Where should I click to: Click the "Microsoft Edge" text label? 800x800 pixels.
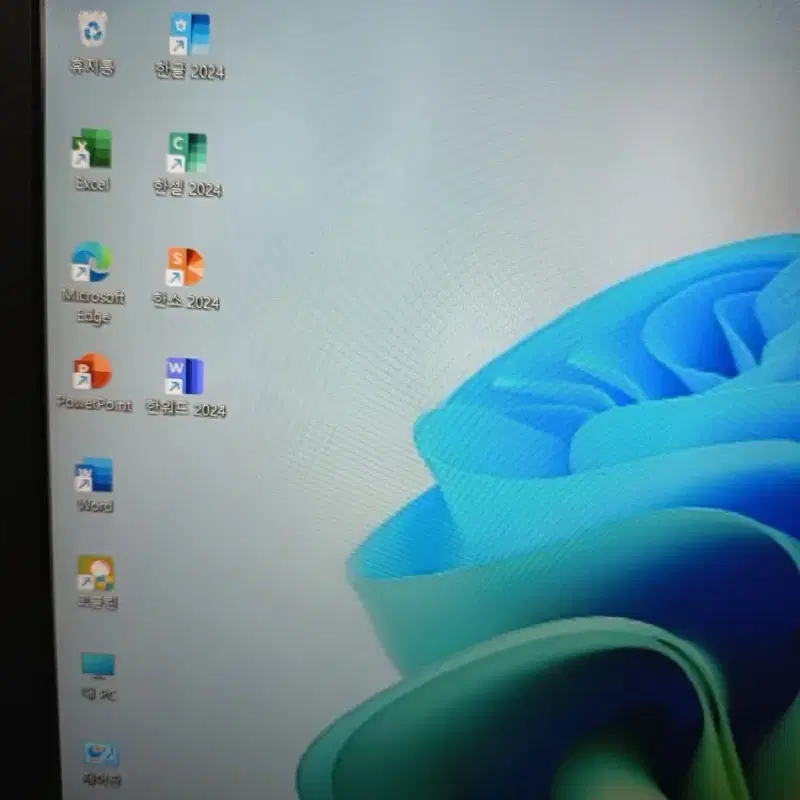point(93,306)
